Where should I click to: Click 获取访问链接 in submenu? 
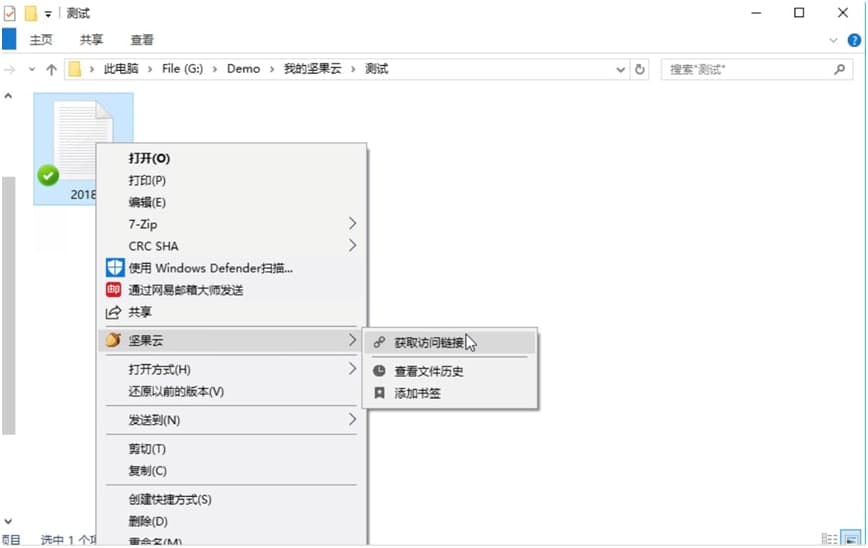point(450,343)
